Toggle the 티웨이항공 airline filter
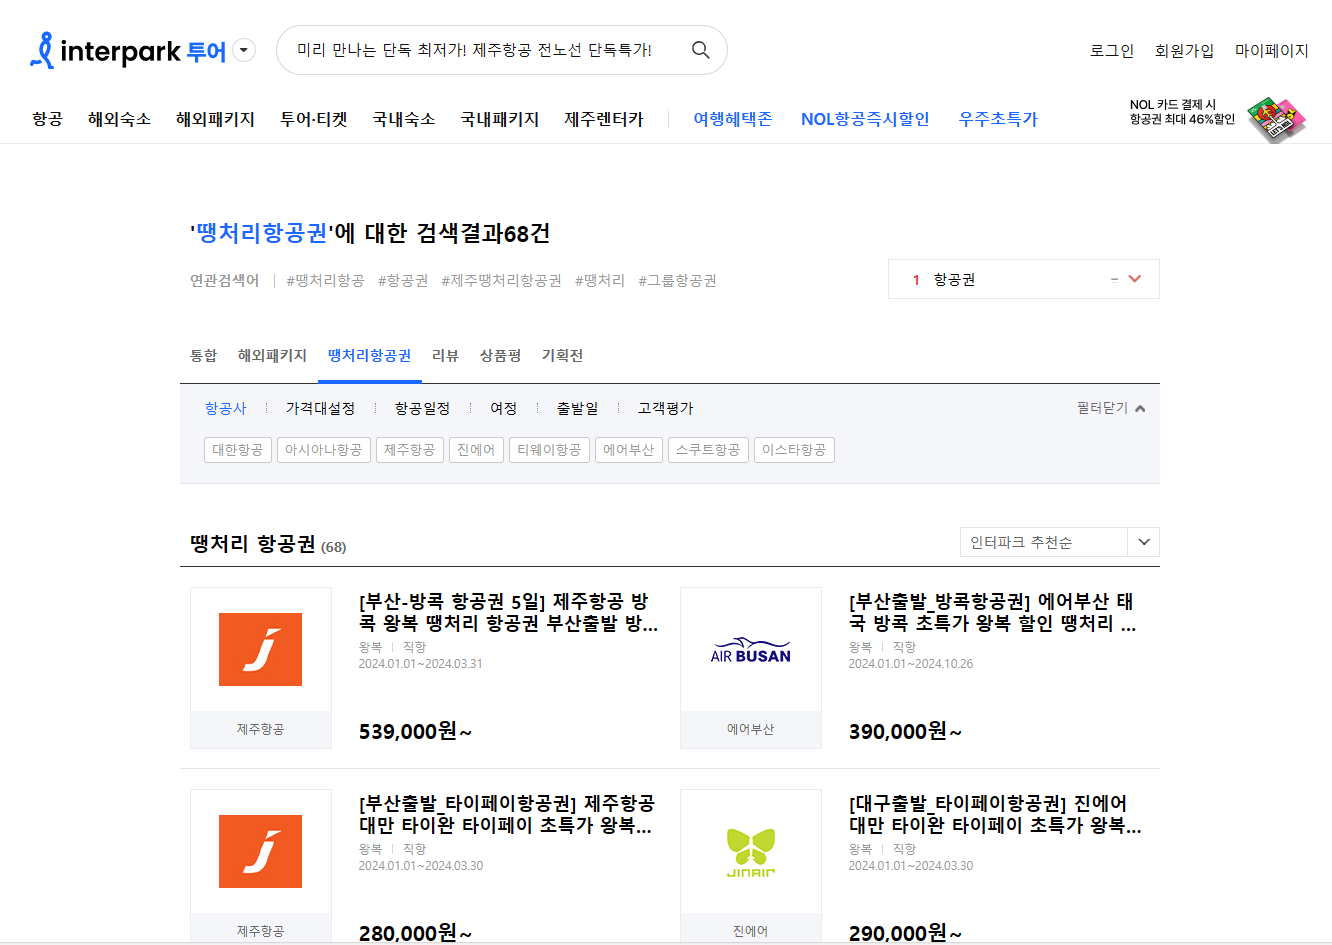This screenshot has width=1332, height=945. click(x=549, y=450)
